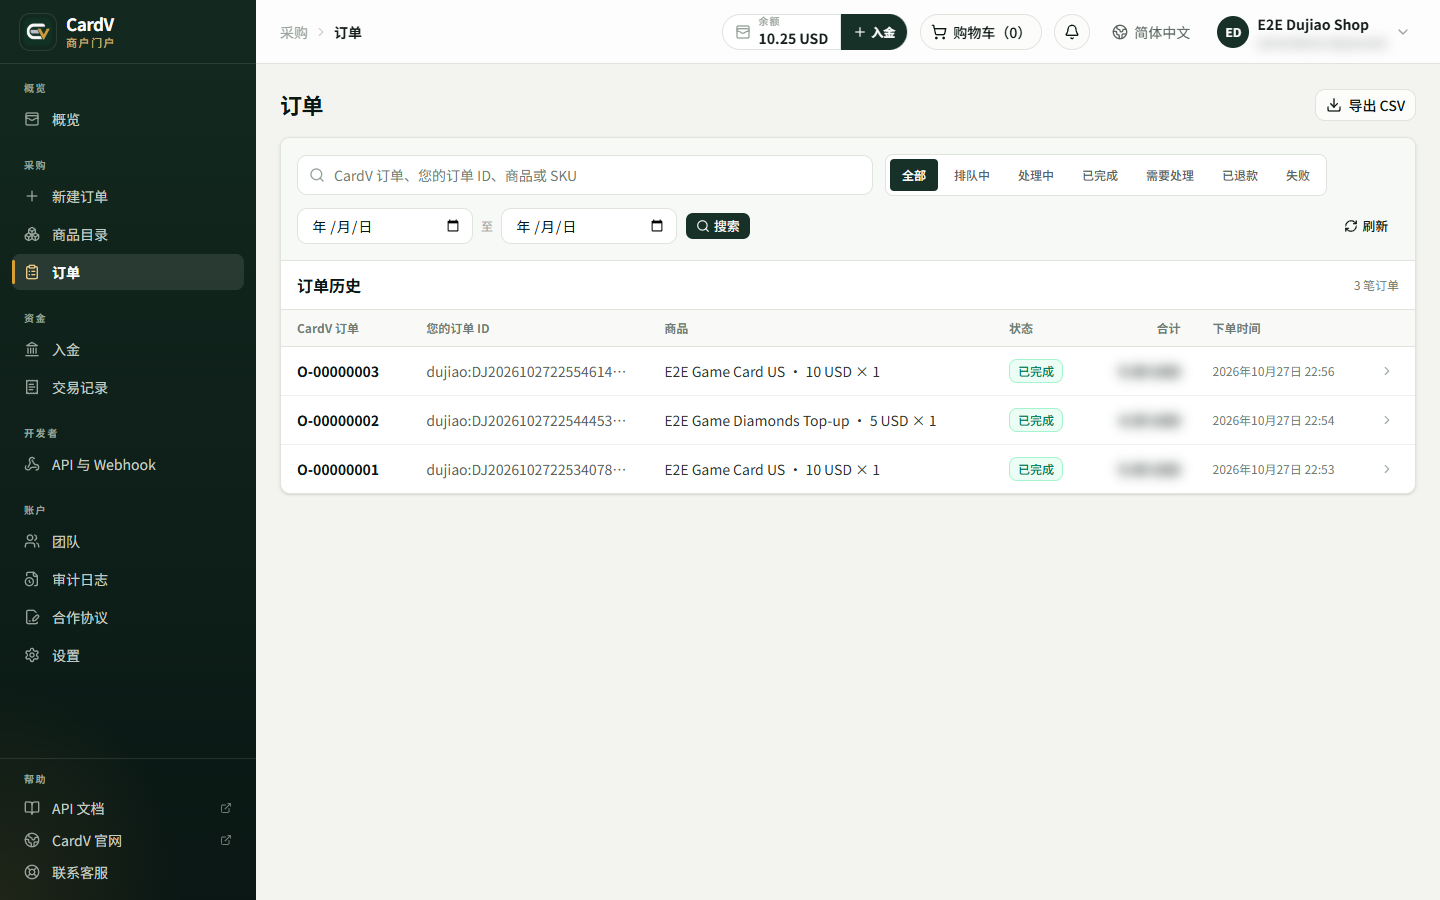Select the 全部 filter tab
This screenshot has height=900, width=1440.
pyautogui.click(x=914, y=175)
